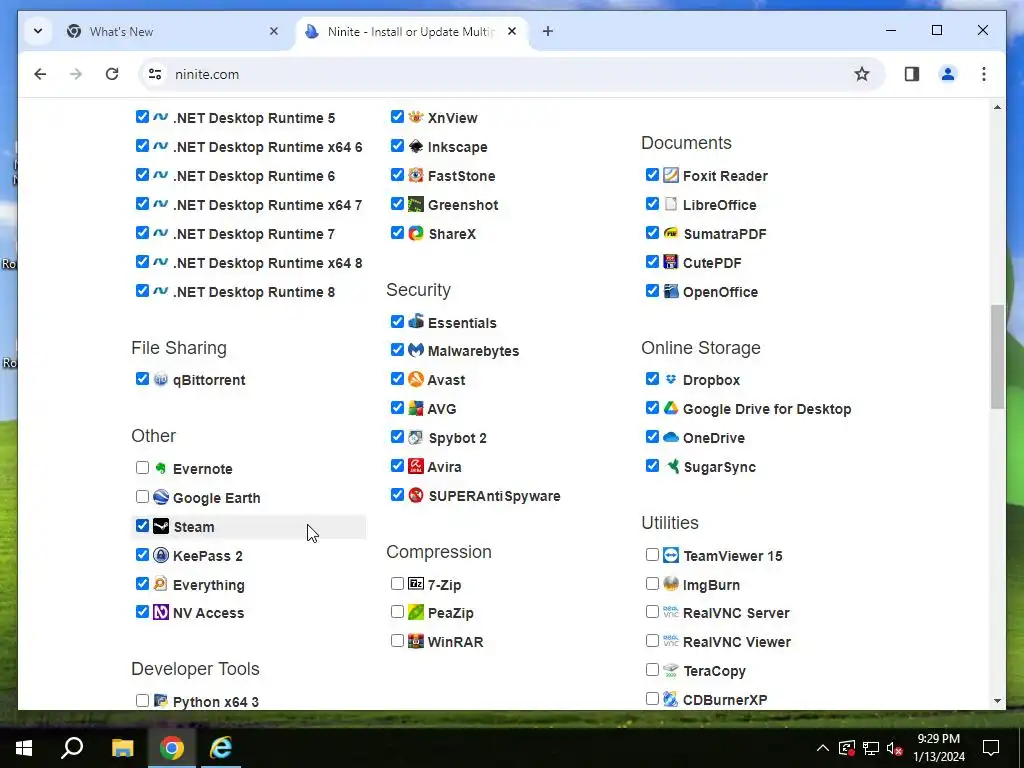Tick the 7-Zip checkbox
The image size is (1024, 768).
pyautogui.click(x=397, y=583)
